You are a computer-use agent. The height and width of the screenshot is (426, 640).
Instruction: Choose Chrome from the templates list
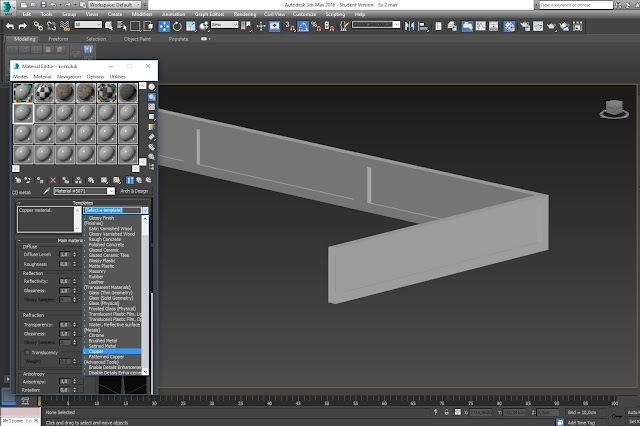pos(97,336)
